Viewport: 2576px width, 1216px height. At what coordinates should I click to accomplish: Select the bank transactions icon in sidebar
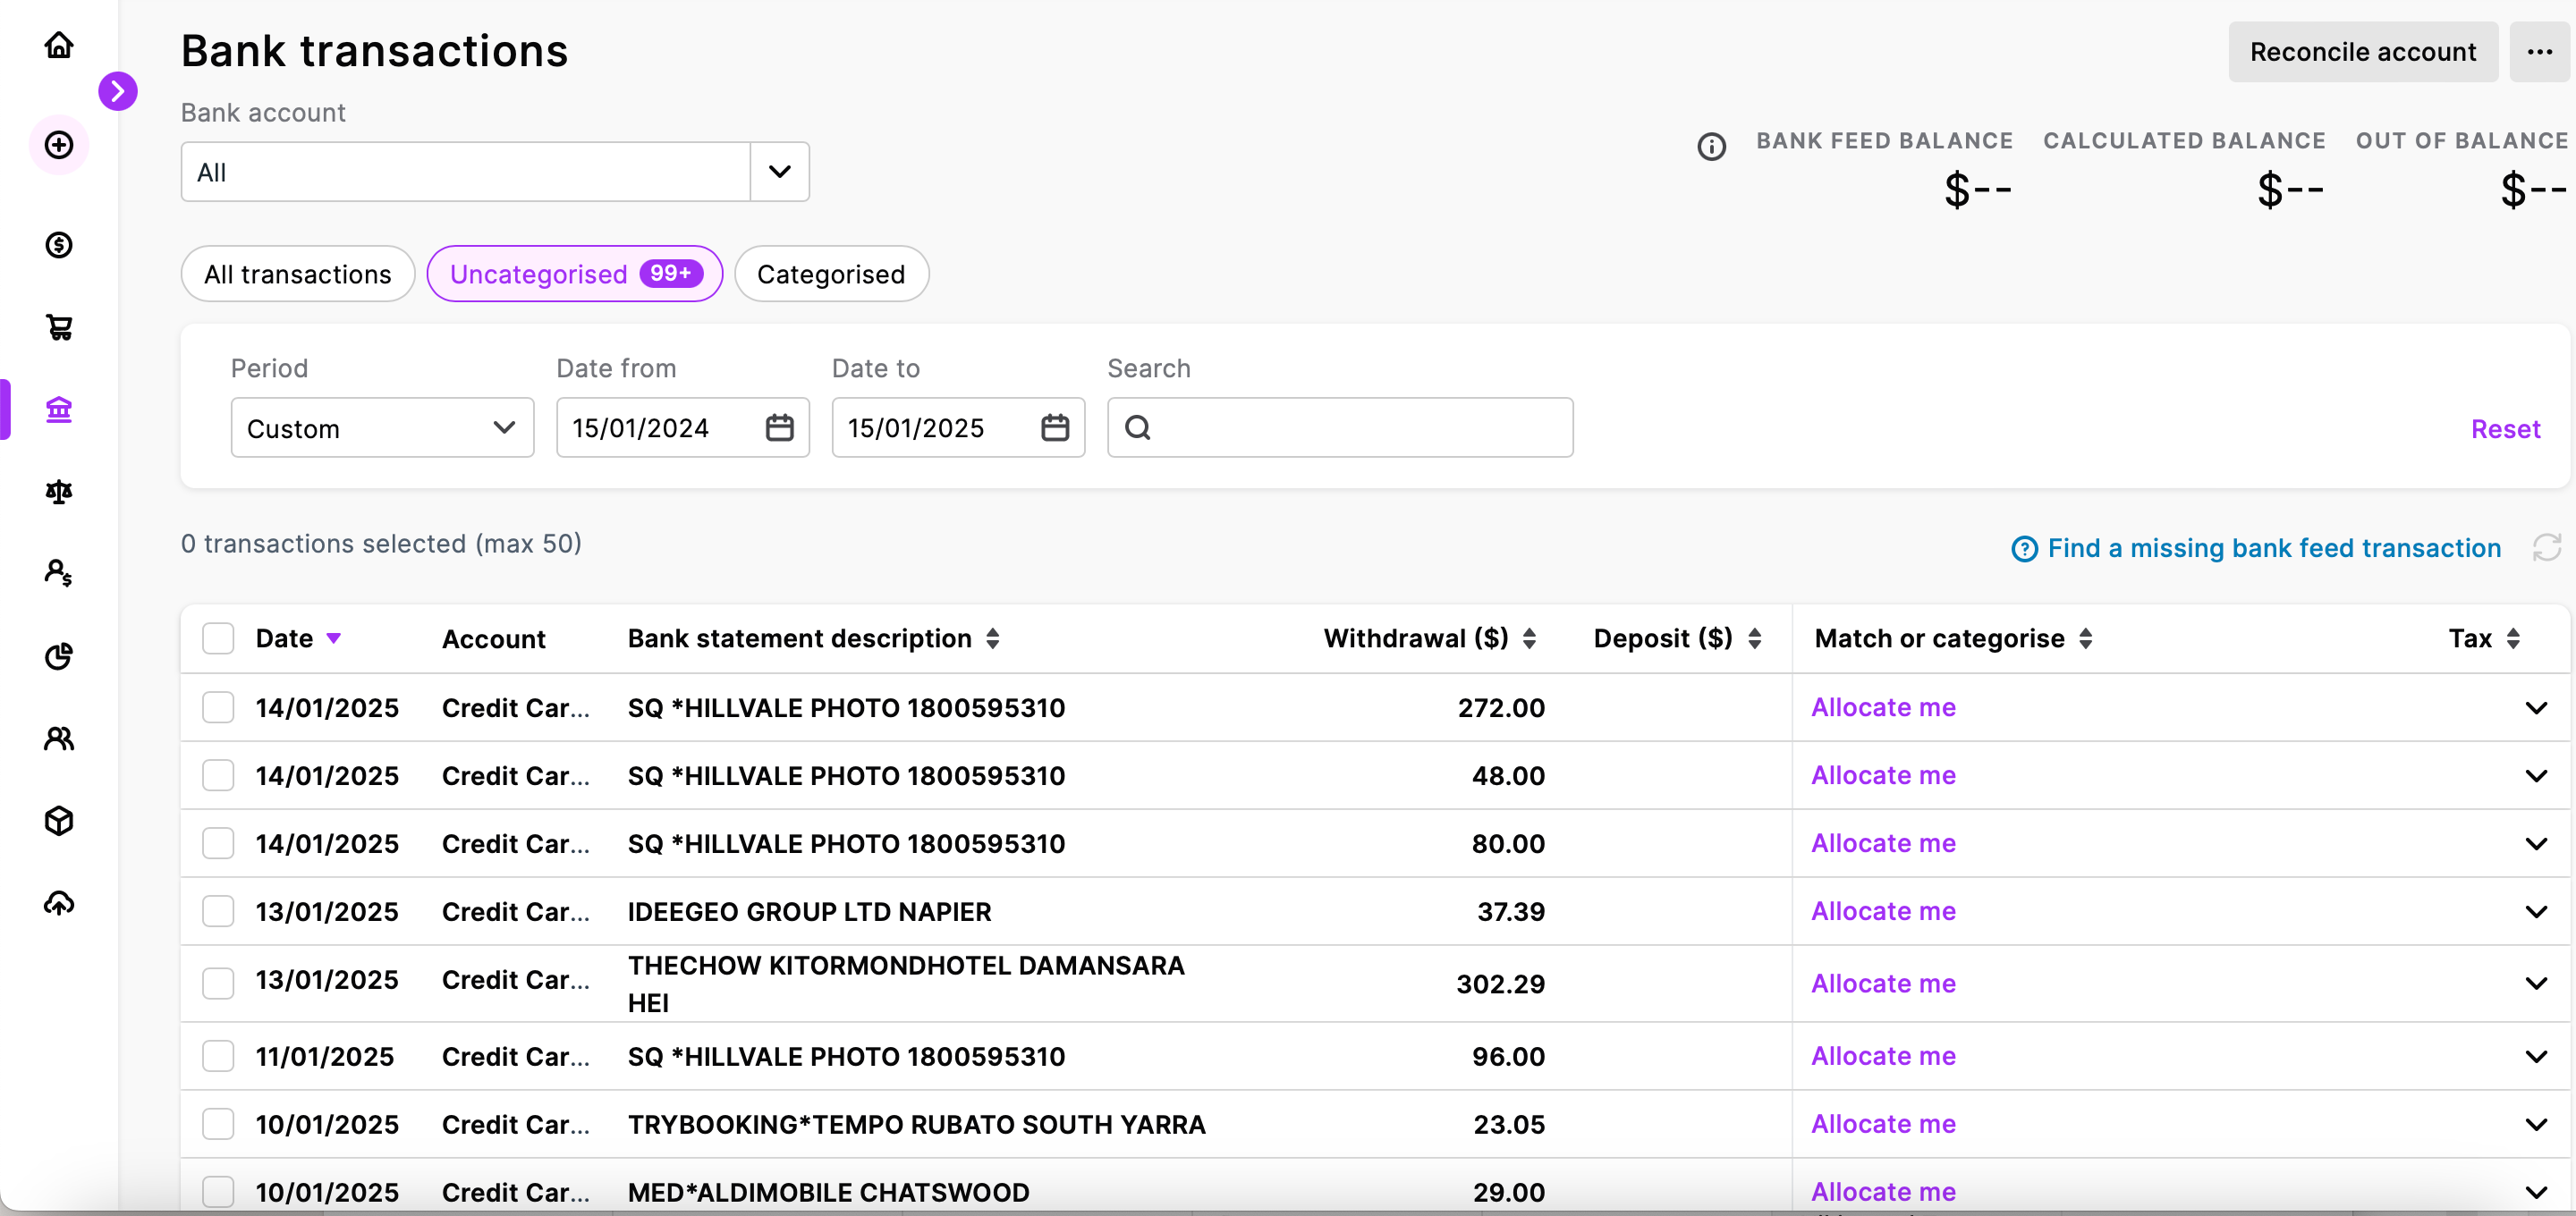[x=59, y=409]
